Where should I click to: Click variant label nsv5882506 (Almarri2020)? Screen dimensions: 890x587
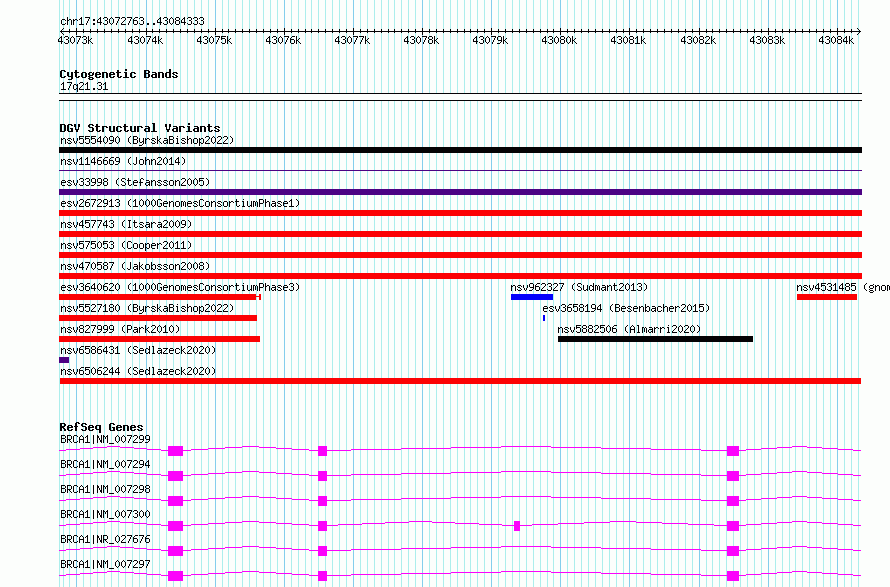click(629, 329)
